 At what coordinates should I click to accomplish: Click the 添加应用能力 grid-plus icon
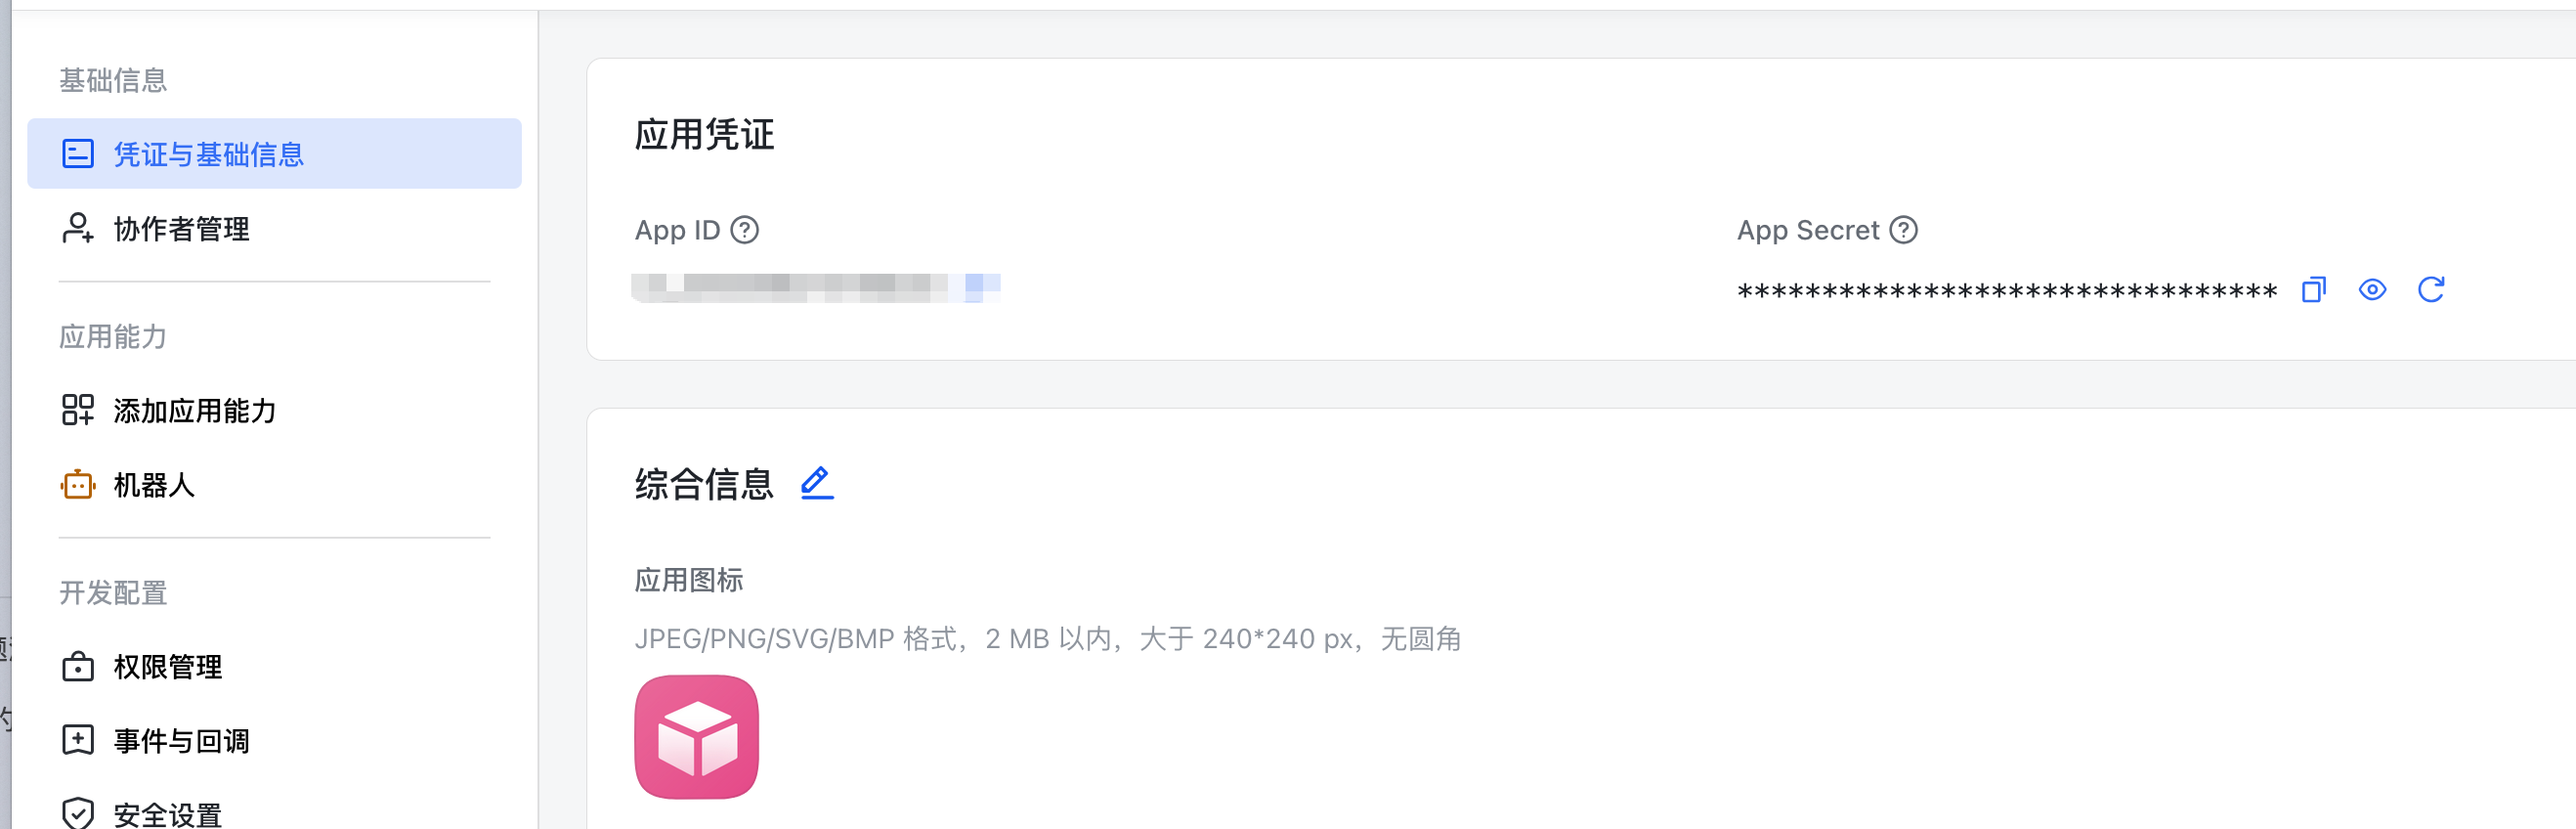coord(78,410)
